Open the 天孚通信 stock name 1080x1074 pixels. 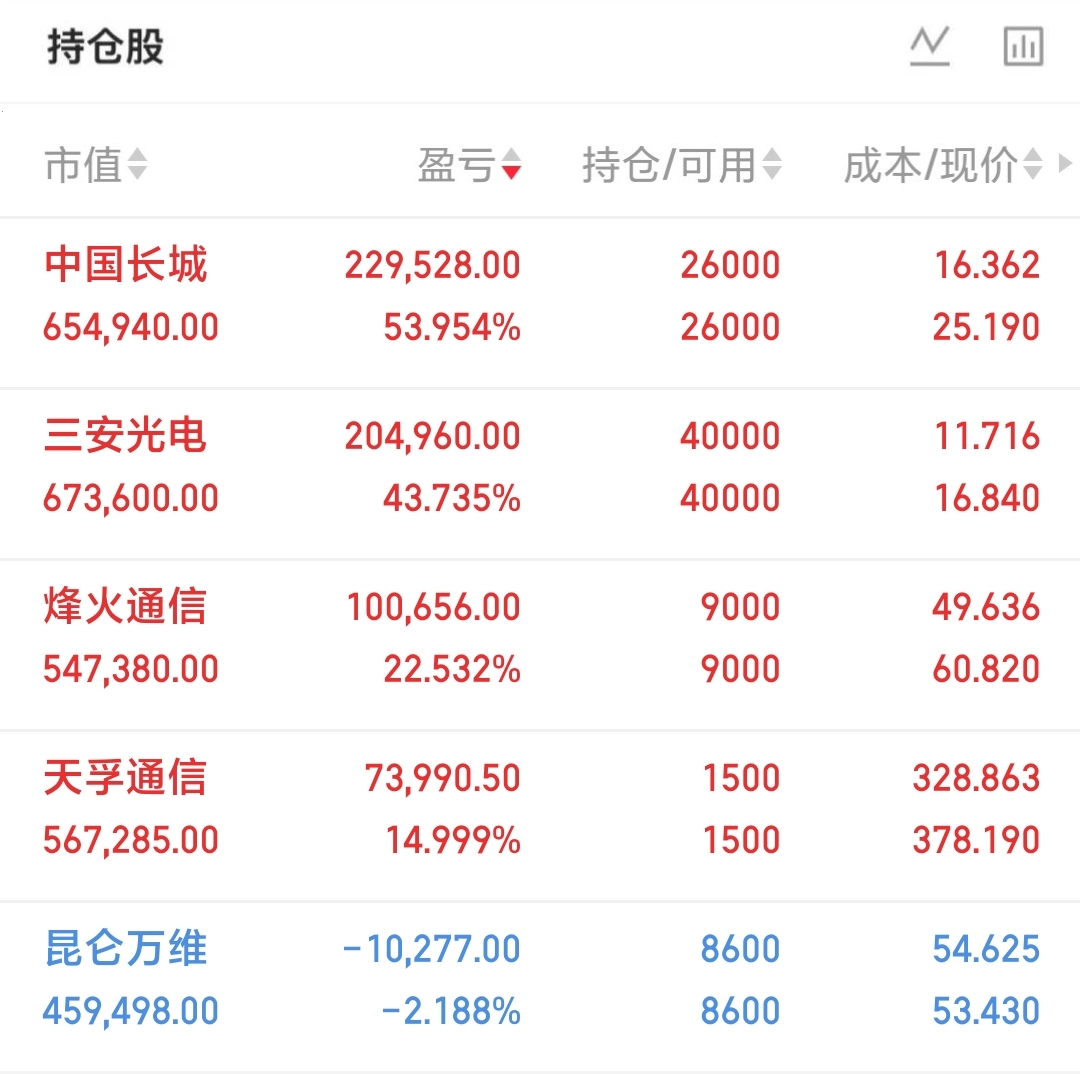(x=125, y=777)
